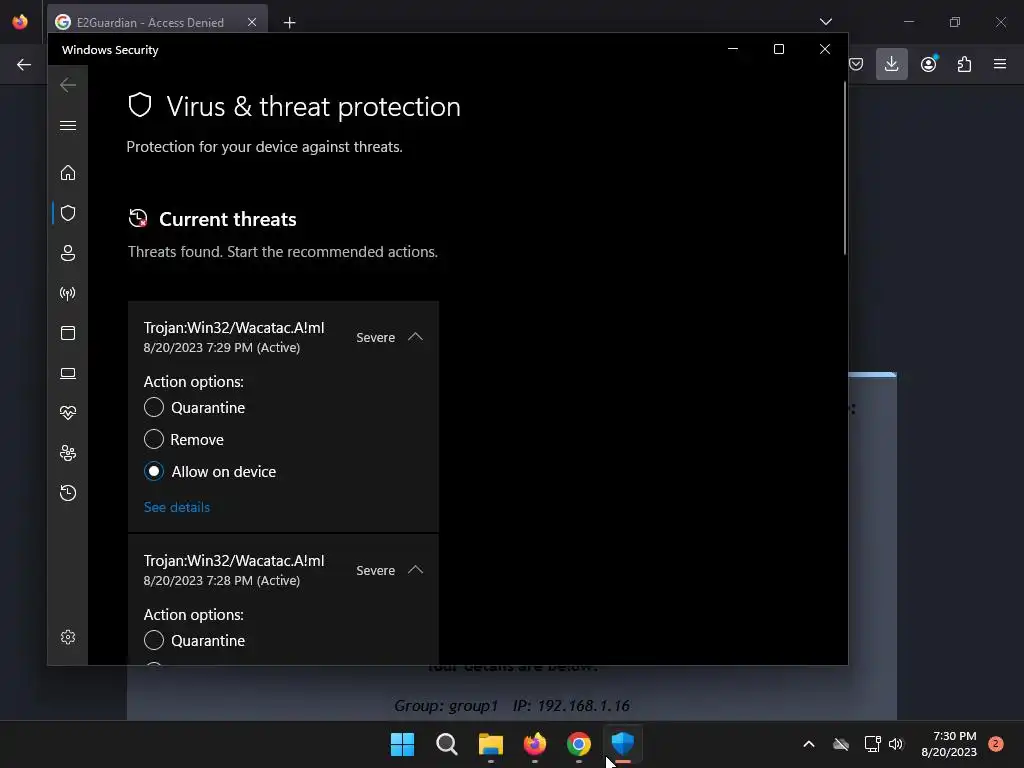Open Firefox extensions icon

pyautogui.click(x=964, y=64)
